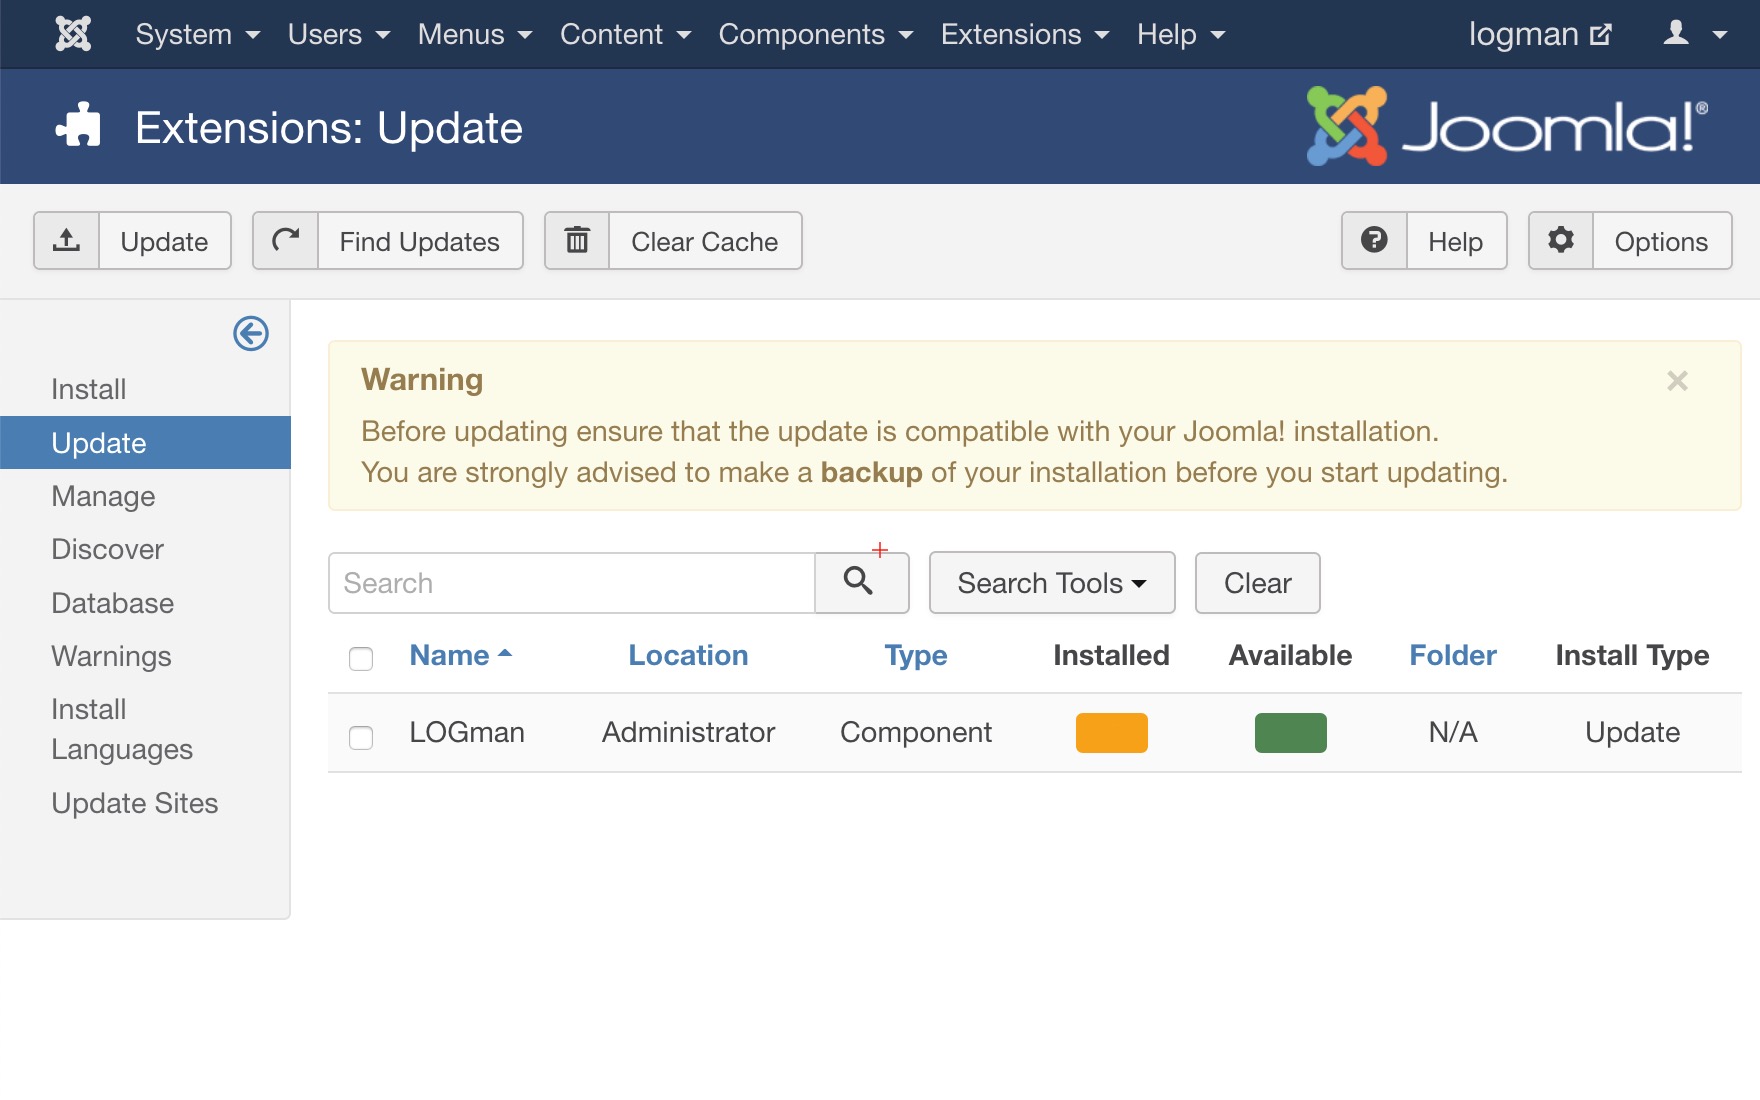Sort by the Type column header
This screenshot has height=1100, width=1760.
(915, 655)
